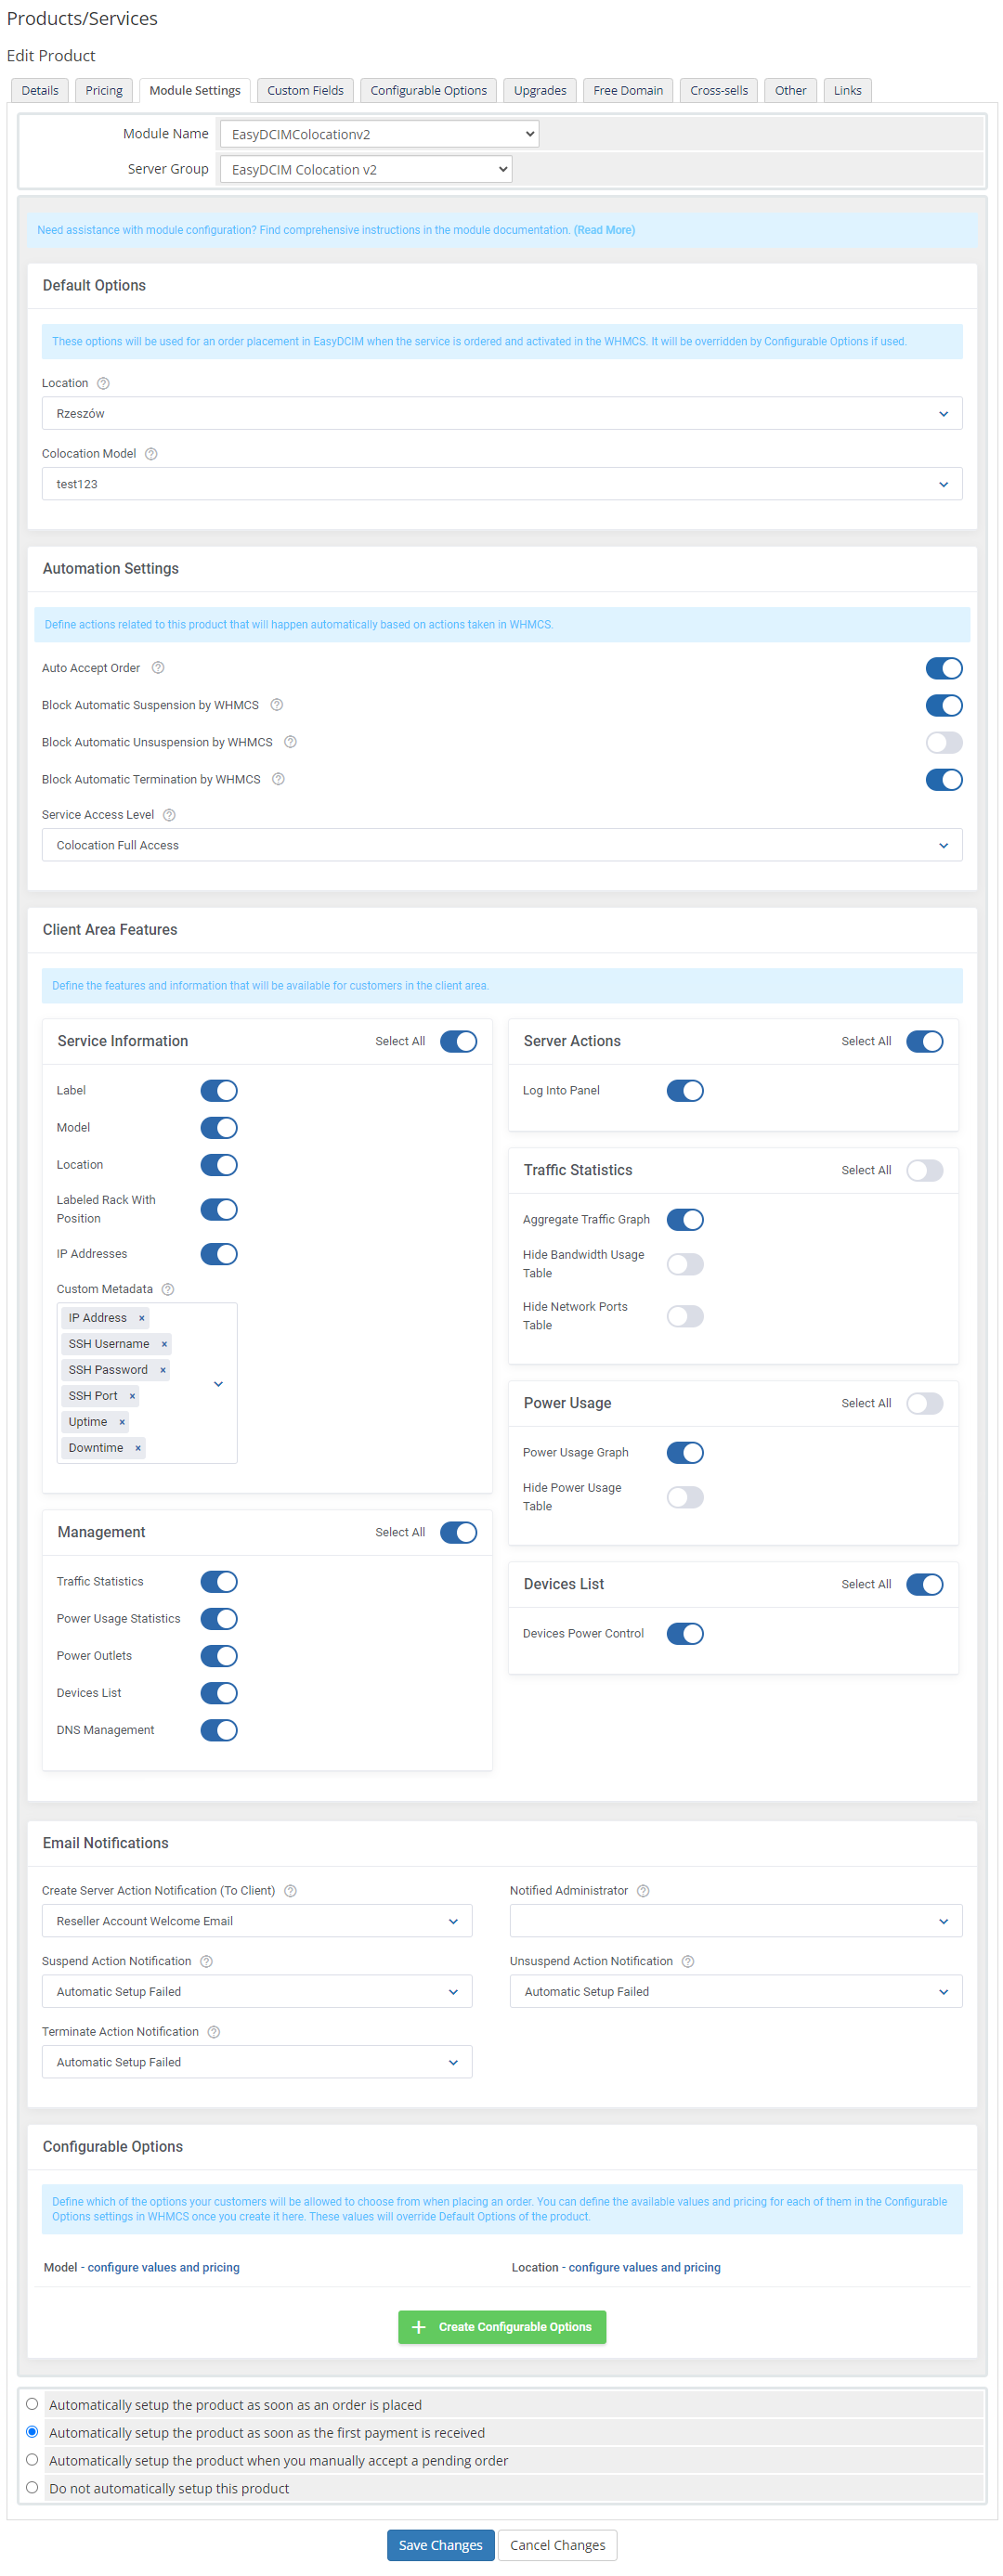1003x2576 pixels.
Task: Toggle Power Outlets switch
Action: pyautogui.click(x=218, y=1656)
